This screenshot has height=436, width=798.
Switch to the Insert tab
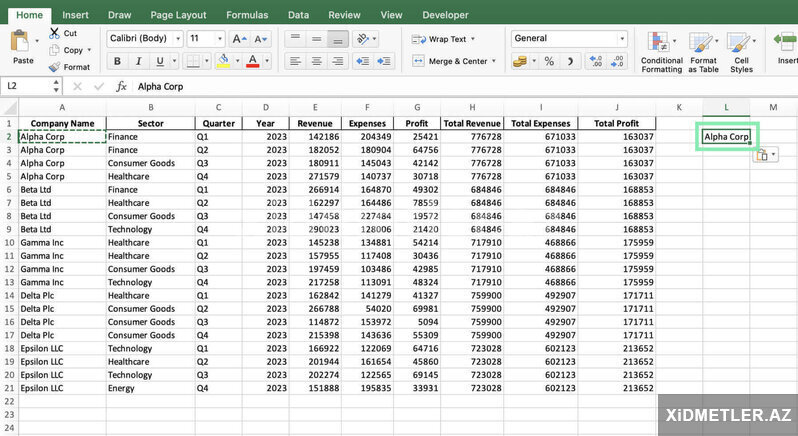(75, 15)
